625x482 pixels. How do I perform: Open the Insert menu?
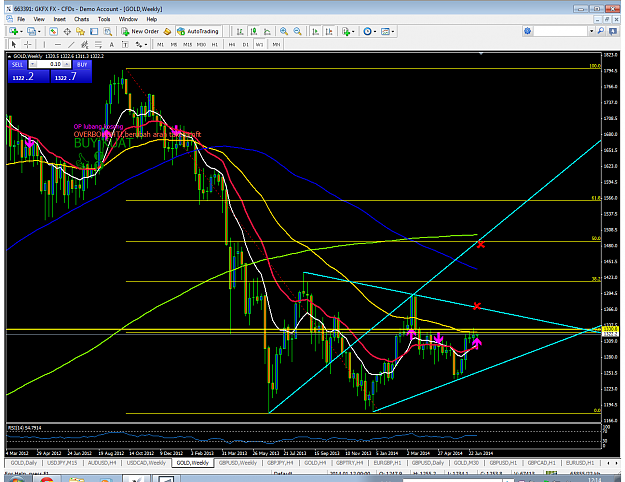pos(60,19)
